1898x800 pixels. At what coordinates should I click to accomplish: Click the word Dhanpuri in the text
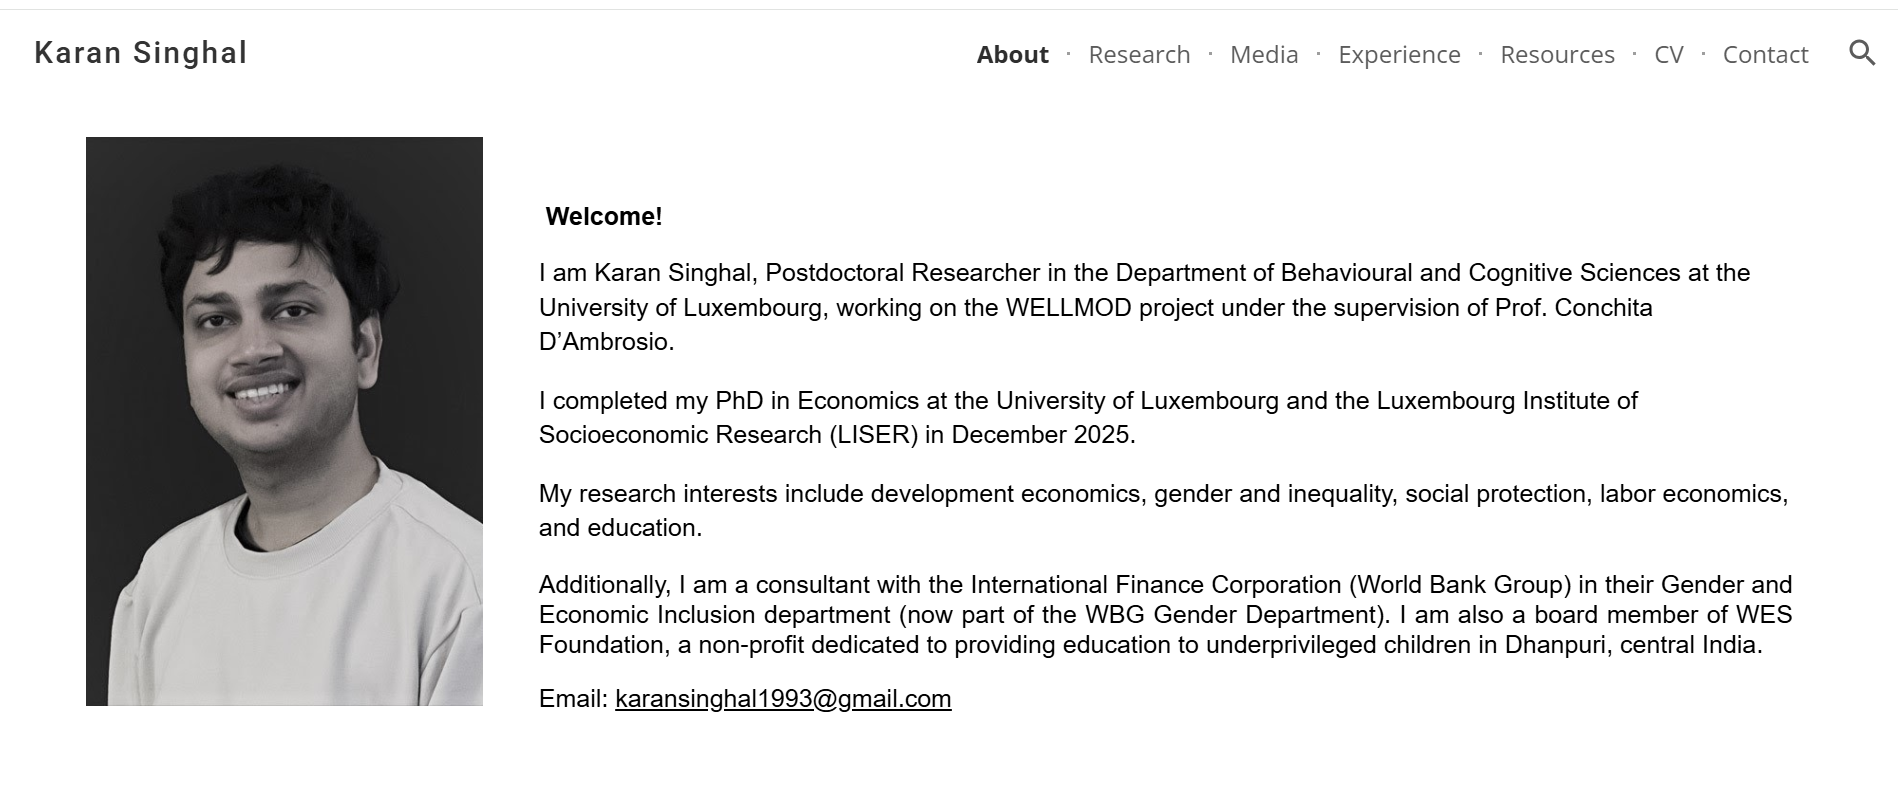(1557, 645)
